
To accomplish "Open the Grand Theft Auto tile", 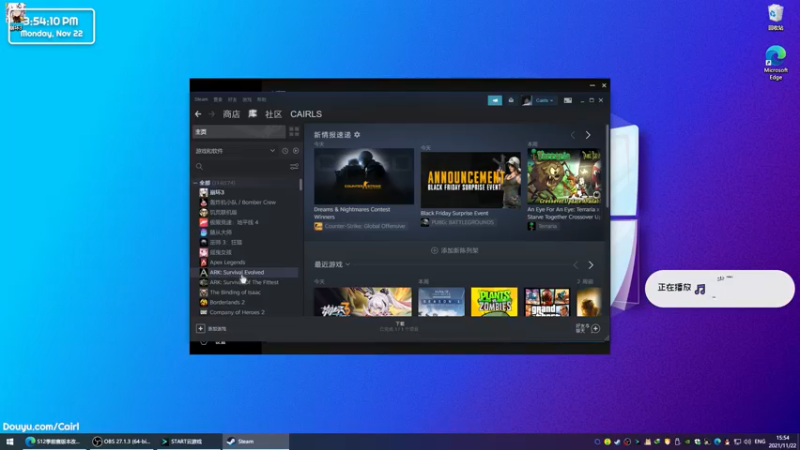I will pos(547,302).
